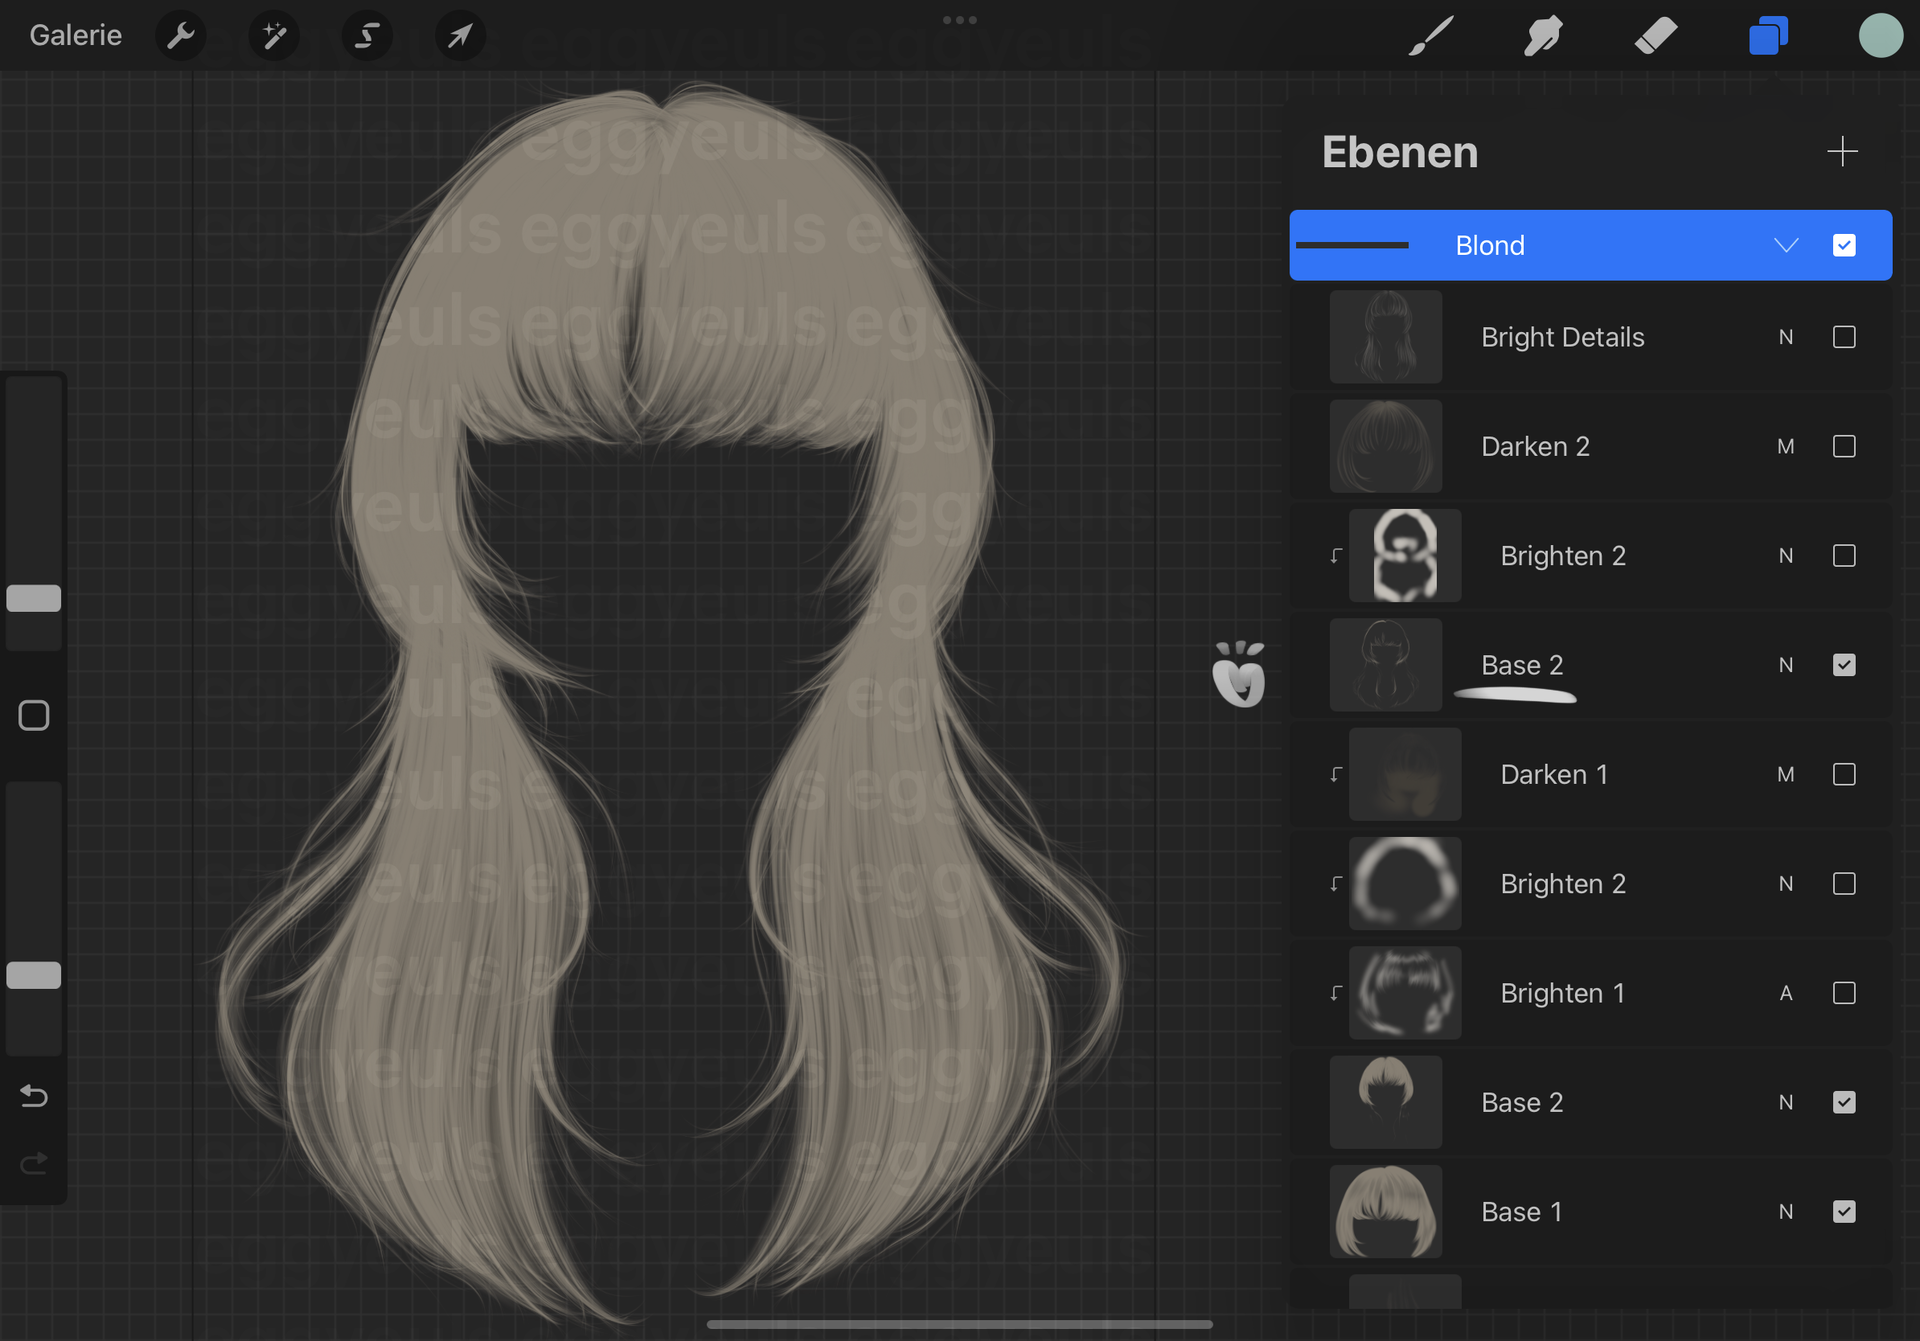The height and width of the screenshot is (1341, 1920).
Task: Open the Actions wrench menu
Action: 181,36
